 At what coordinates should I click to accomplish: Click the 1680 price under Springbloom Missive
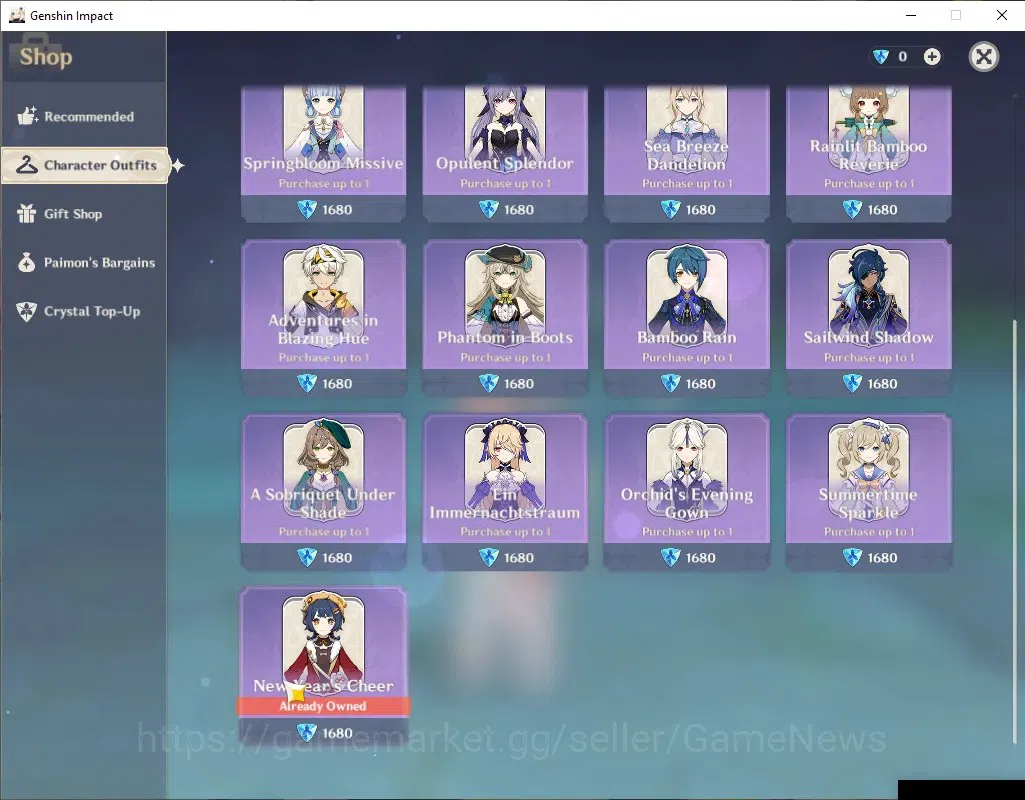pyautogui.click(x=324, y=210)
